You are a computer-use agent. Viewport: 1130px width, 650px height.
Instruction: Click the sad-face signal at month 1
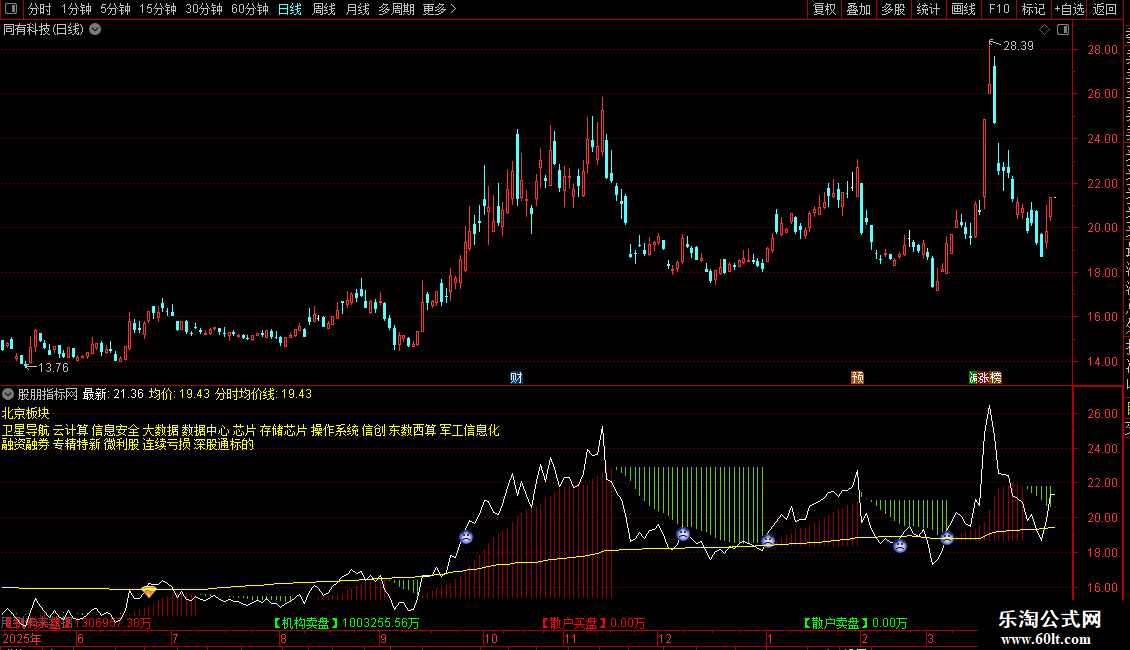(x=768, y=540)
